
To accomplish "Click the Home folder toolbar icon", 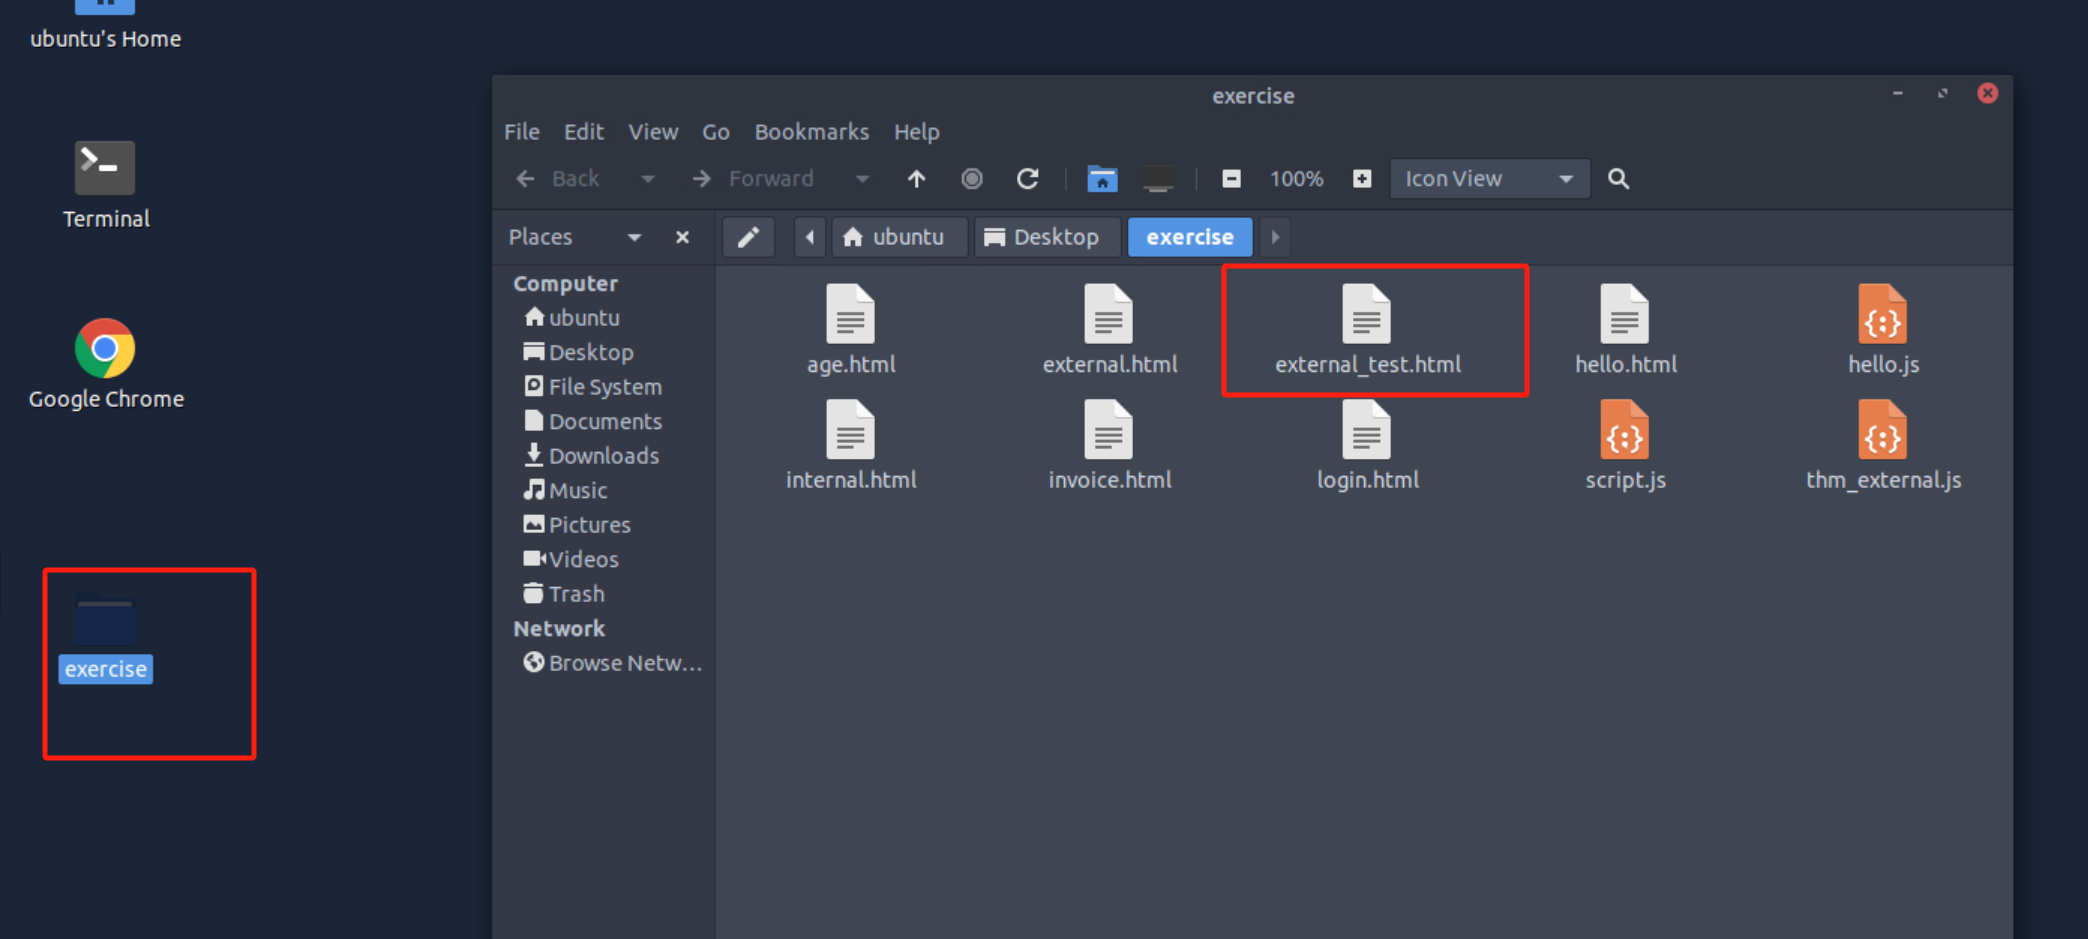I will click(x=1102, y=179).
